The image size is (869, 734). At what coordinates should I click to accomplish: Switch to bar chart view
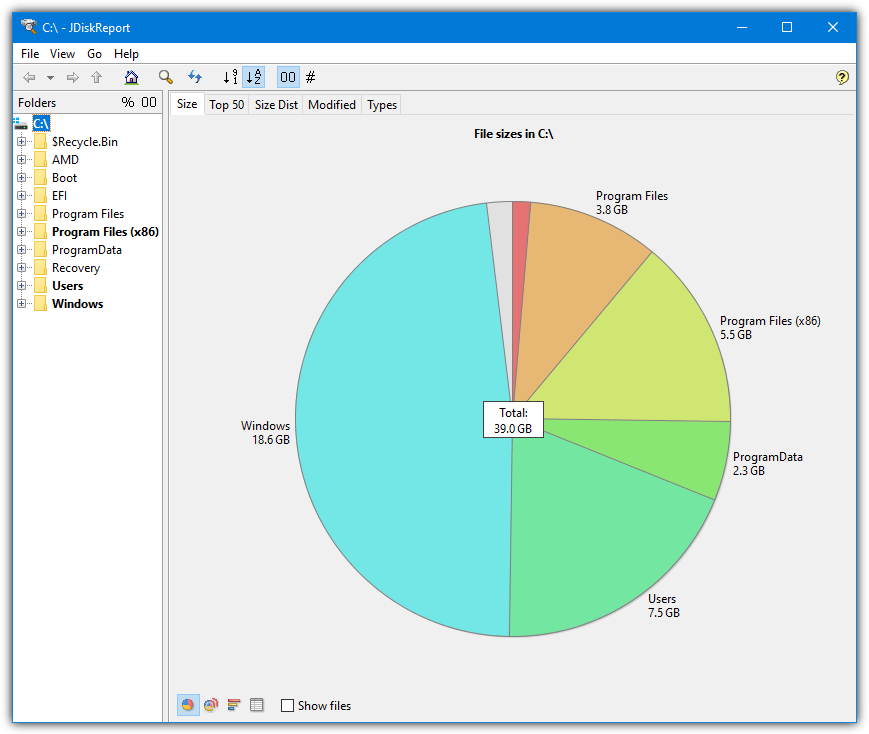coord(234,705)
